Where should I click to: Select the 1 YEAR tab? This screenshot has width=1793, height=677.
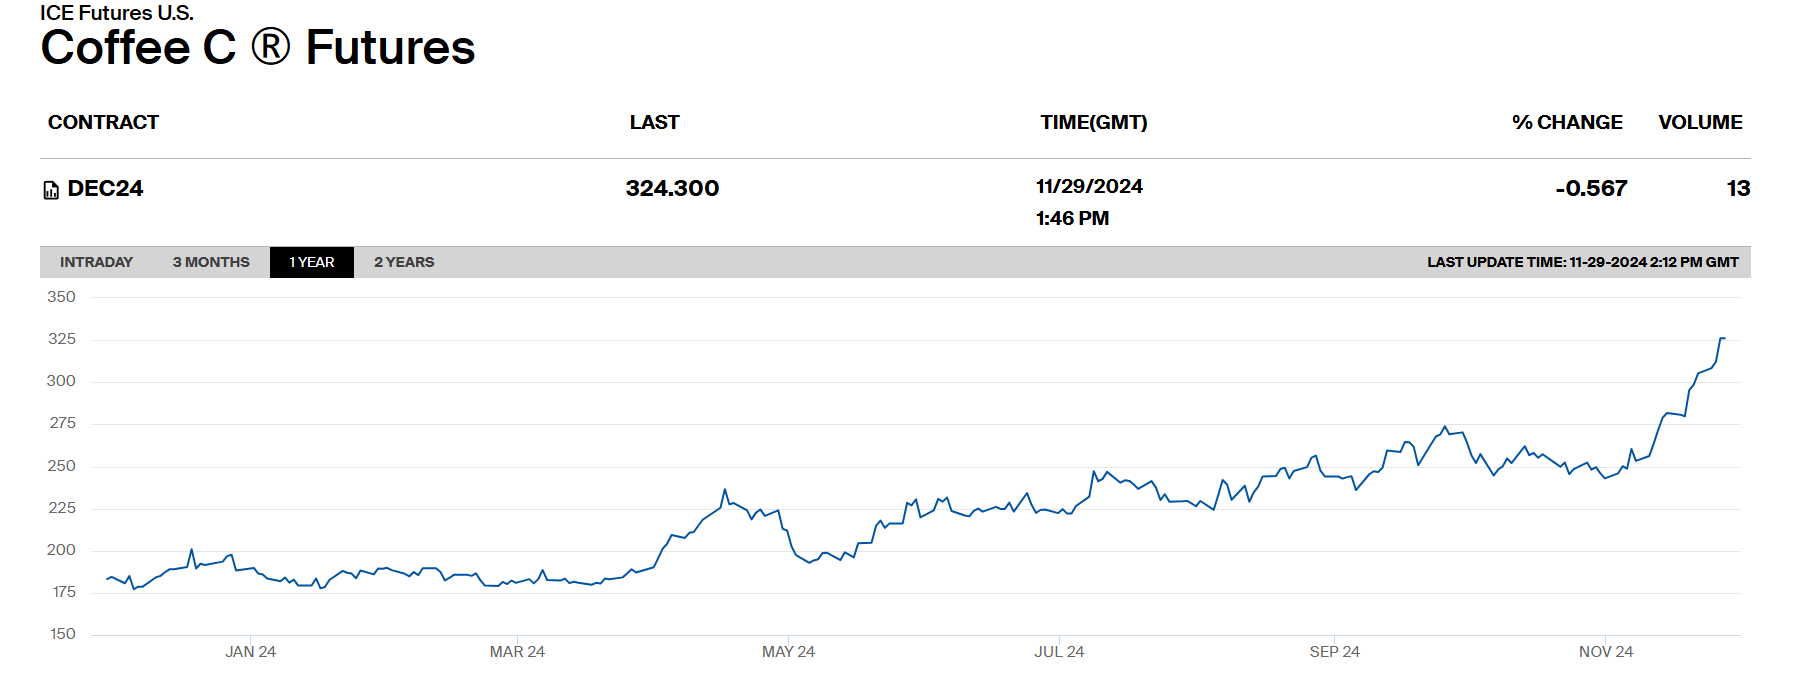click(312, 262)
